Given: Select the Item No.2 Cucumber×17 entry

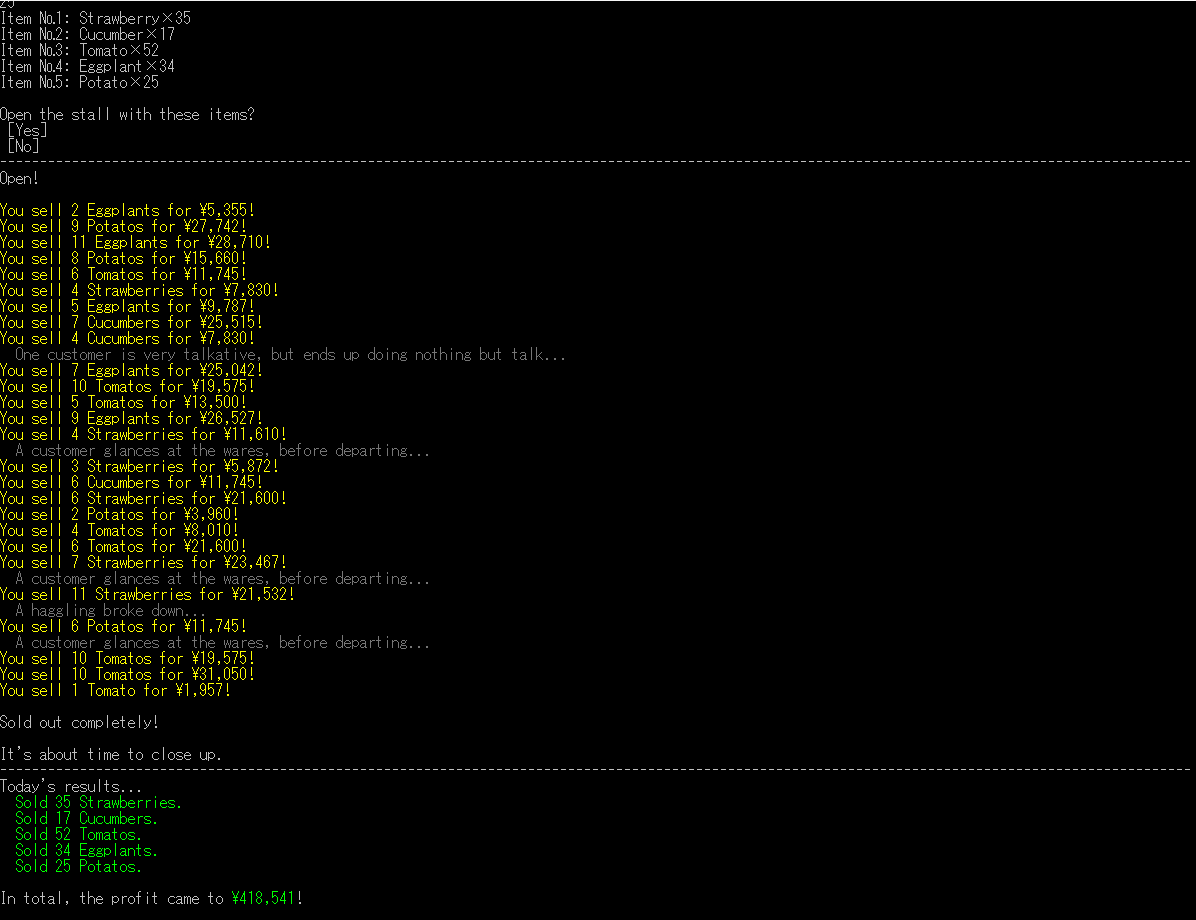Looking at the screenshot, I should pos(88,34).
